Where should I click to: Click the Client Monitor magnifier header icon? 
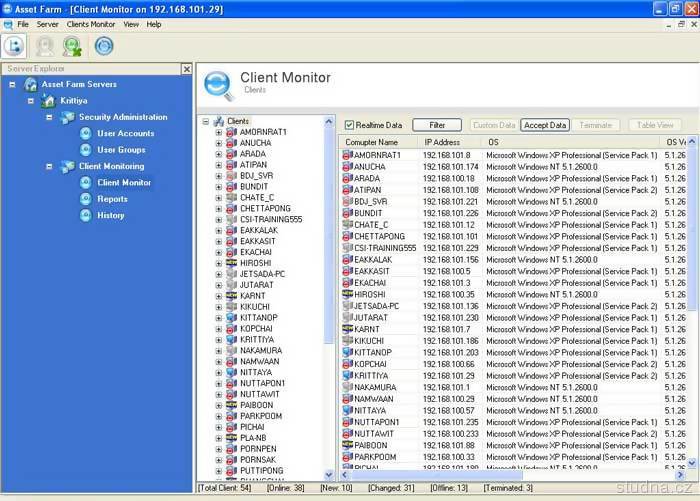click(218, 86)
